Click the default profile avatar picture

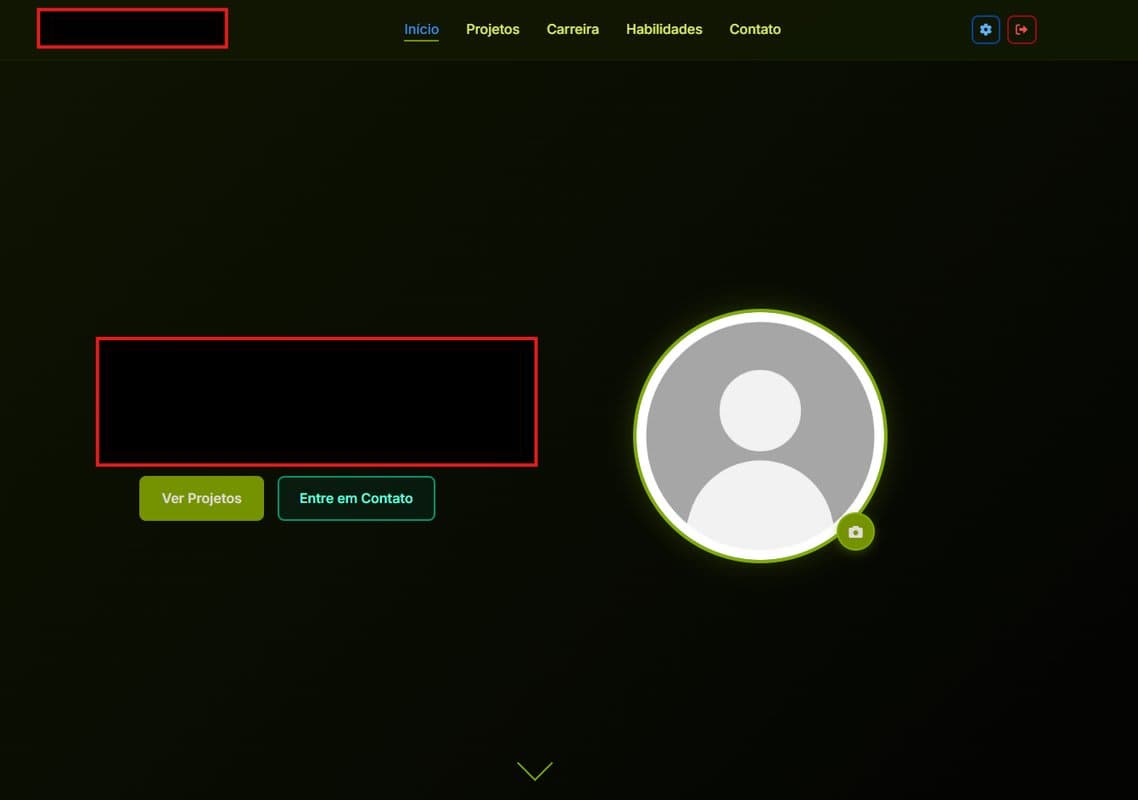point(760,436)
